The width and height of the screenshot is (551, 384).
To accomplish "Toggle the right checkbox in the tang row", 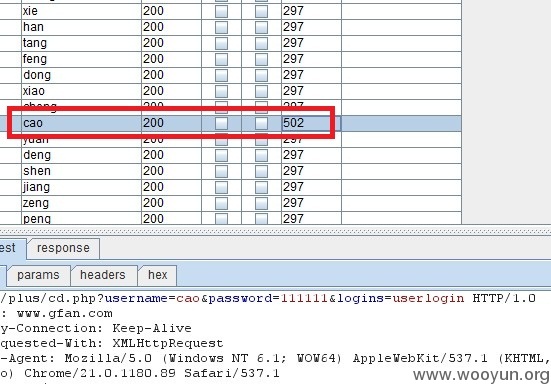I will (x=261, y=43).
